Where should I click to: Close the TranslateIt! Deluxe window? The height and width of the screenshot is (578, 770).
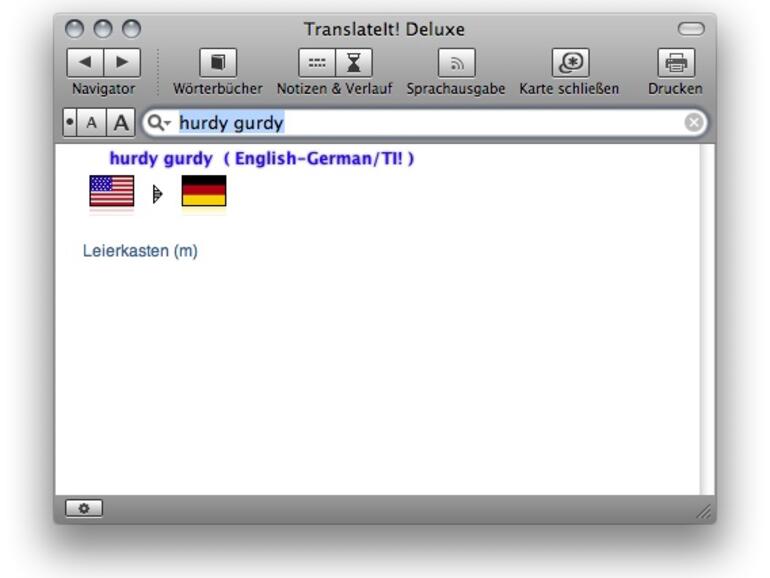click(x=74, y=29)
